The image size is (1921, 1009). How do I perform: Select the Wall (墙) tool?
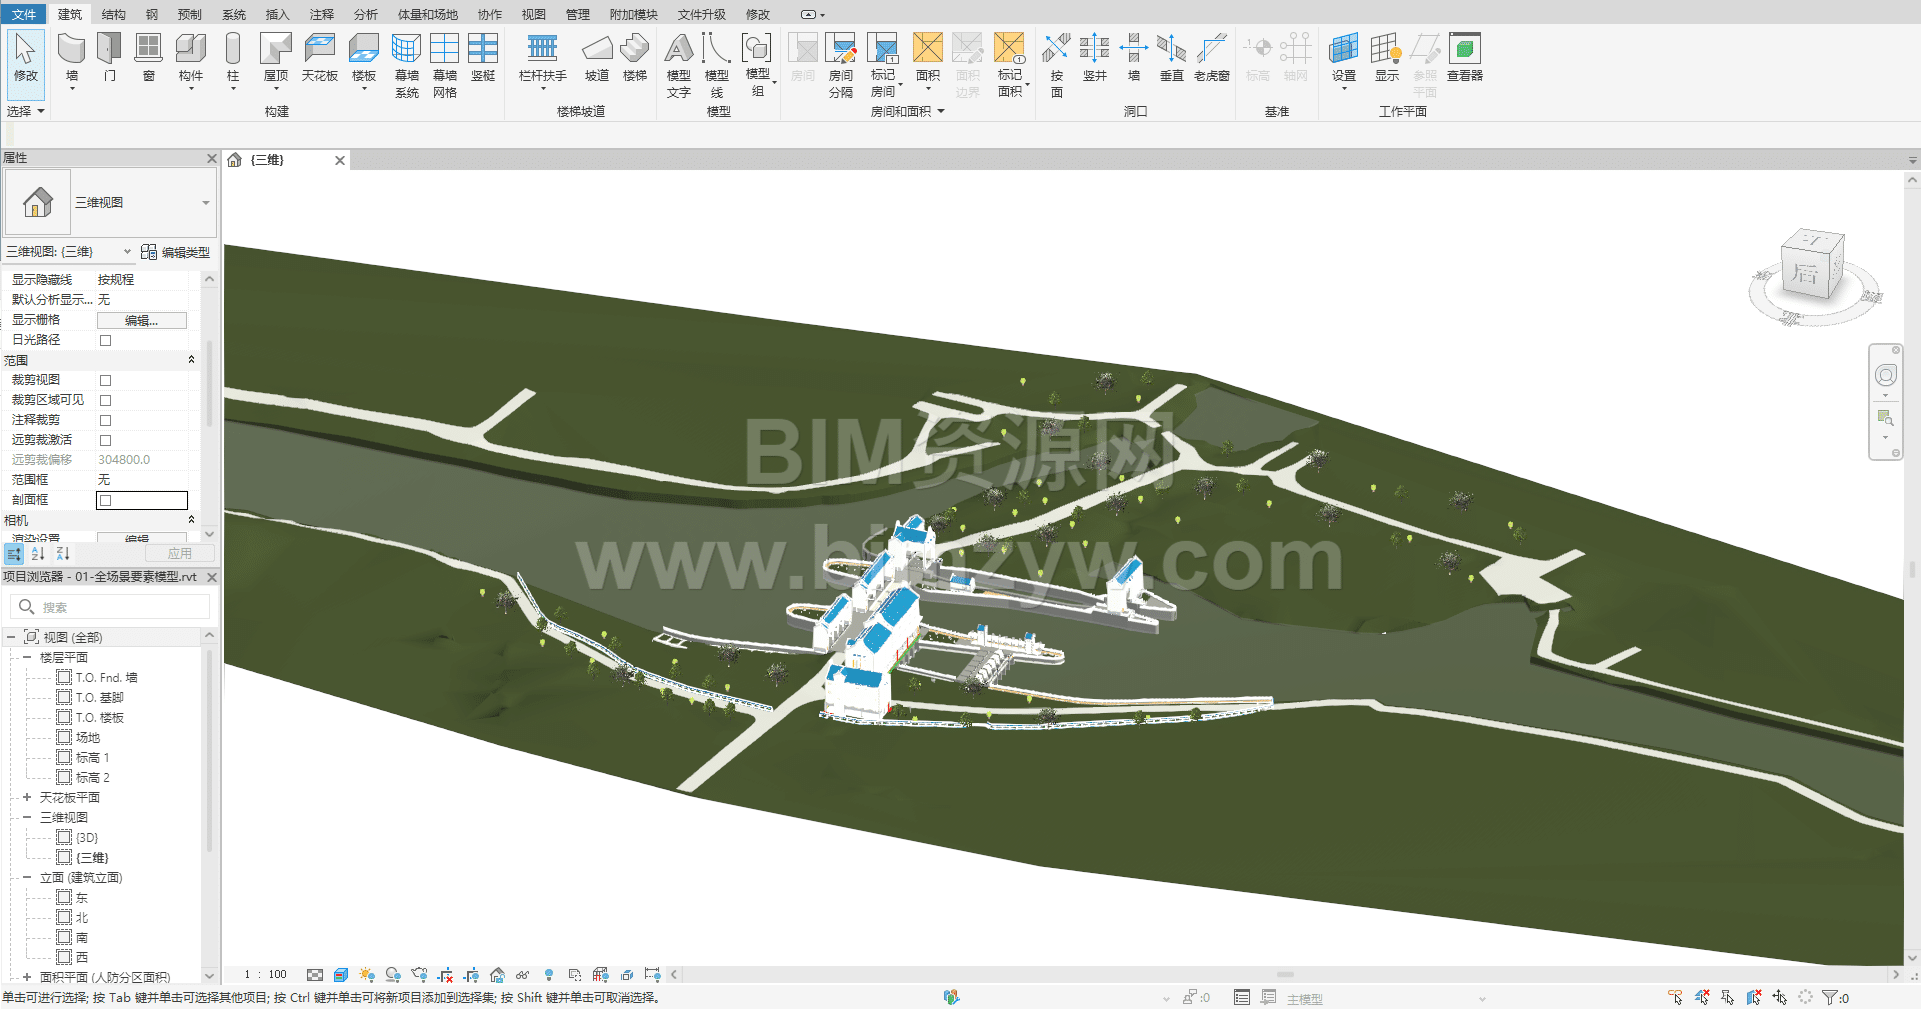(x=71, y=57)
